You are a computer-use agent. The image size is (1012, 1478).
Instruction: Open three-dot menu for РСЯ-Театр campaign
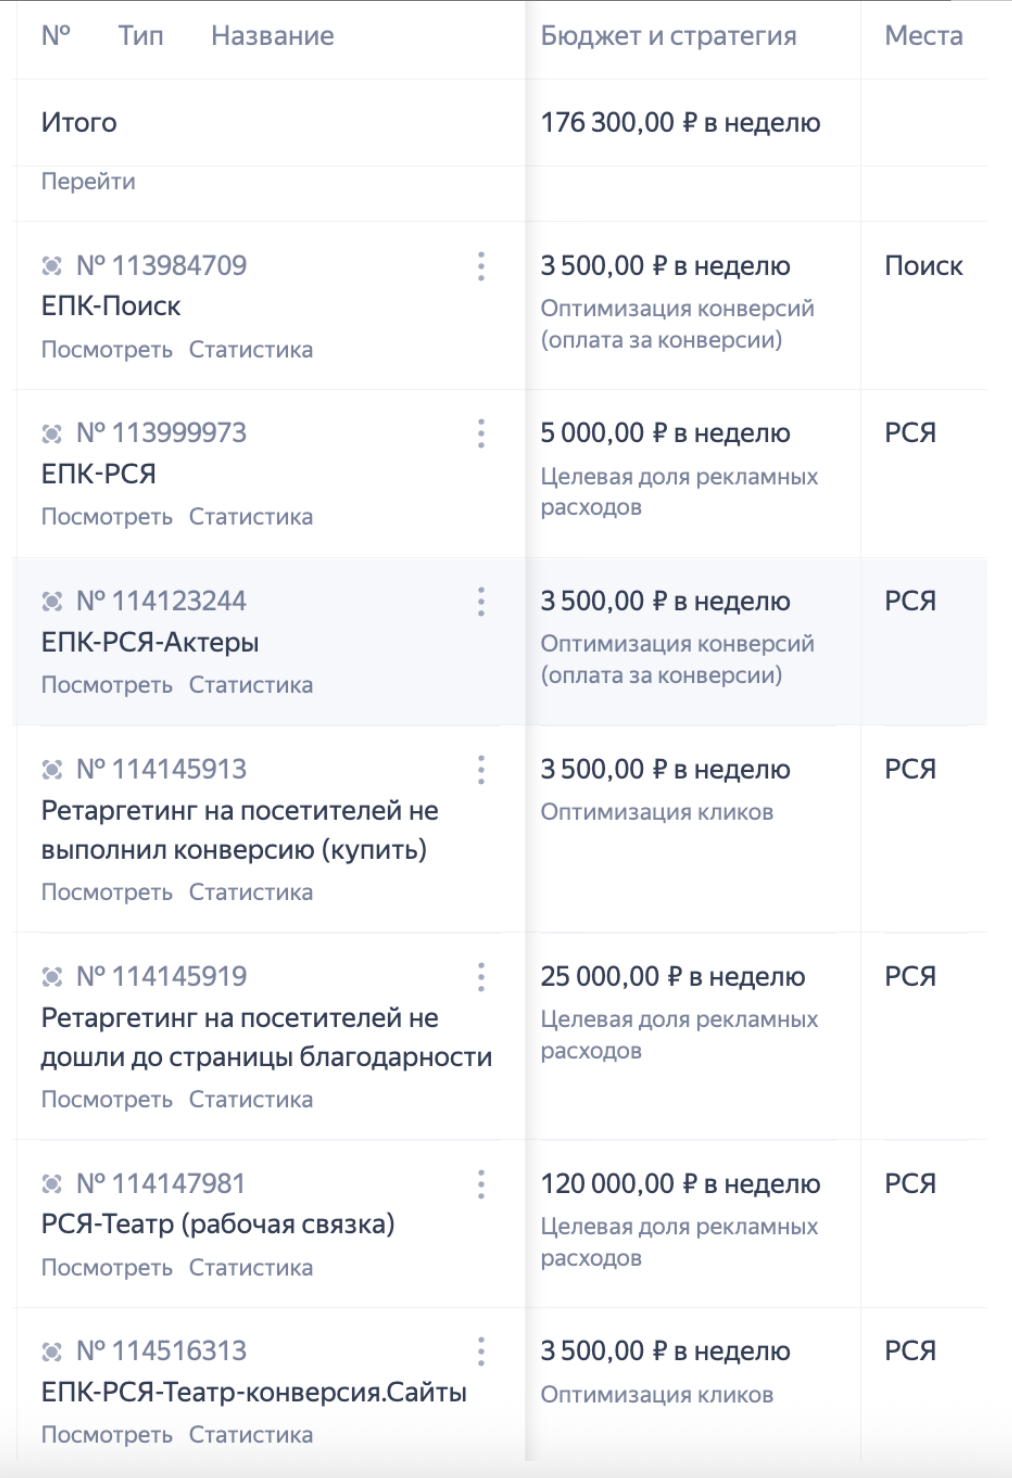[x=481, y=1184]
